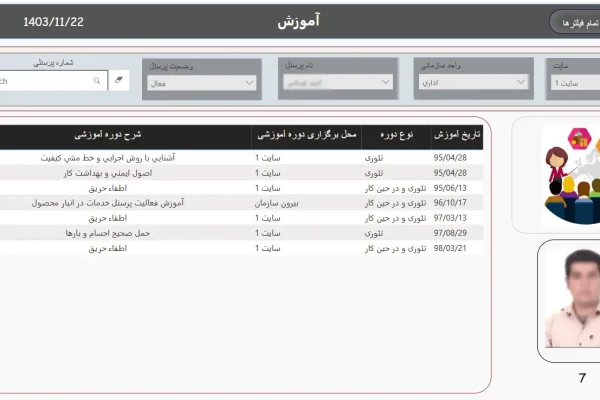Click the eraser clear-search icon
Screen dimensions: 600x400
click(x=119, y=80)
